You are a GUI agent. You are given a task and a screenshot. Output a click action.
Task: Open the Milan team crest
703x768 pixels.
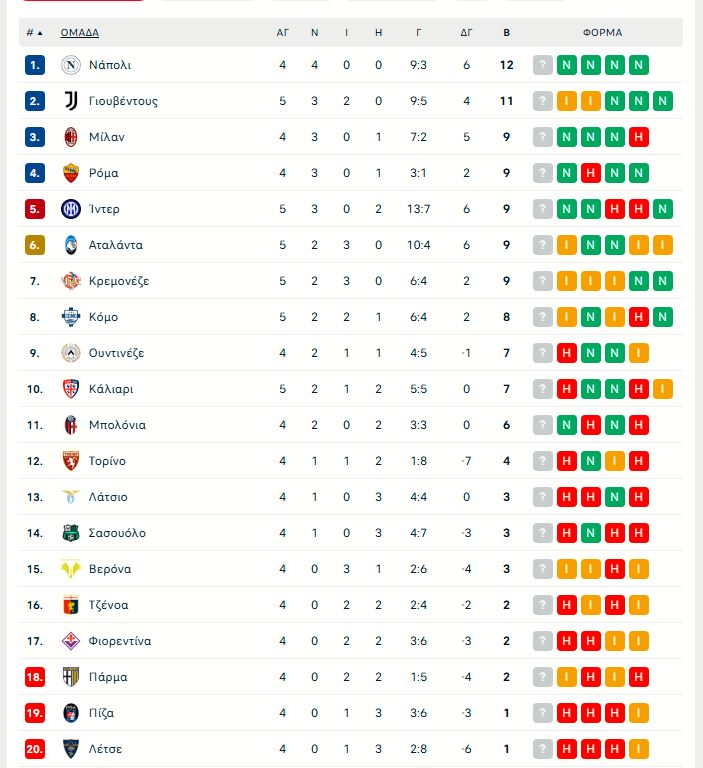tap(71, 137)
